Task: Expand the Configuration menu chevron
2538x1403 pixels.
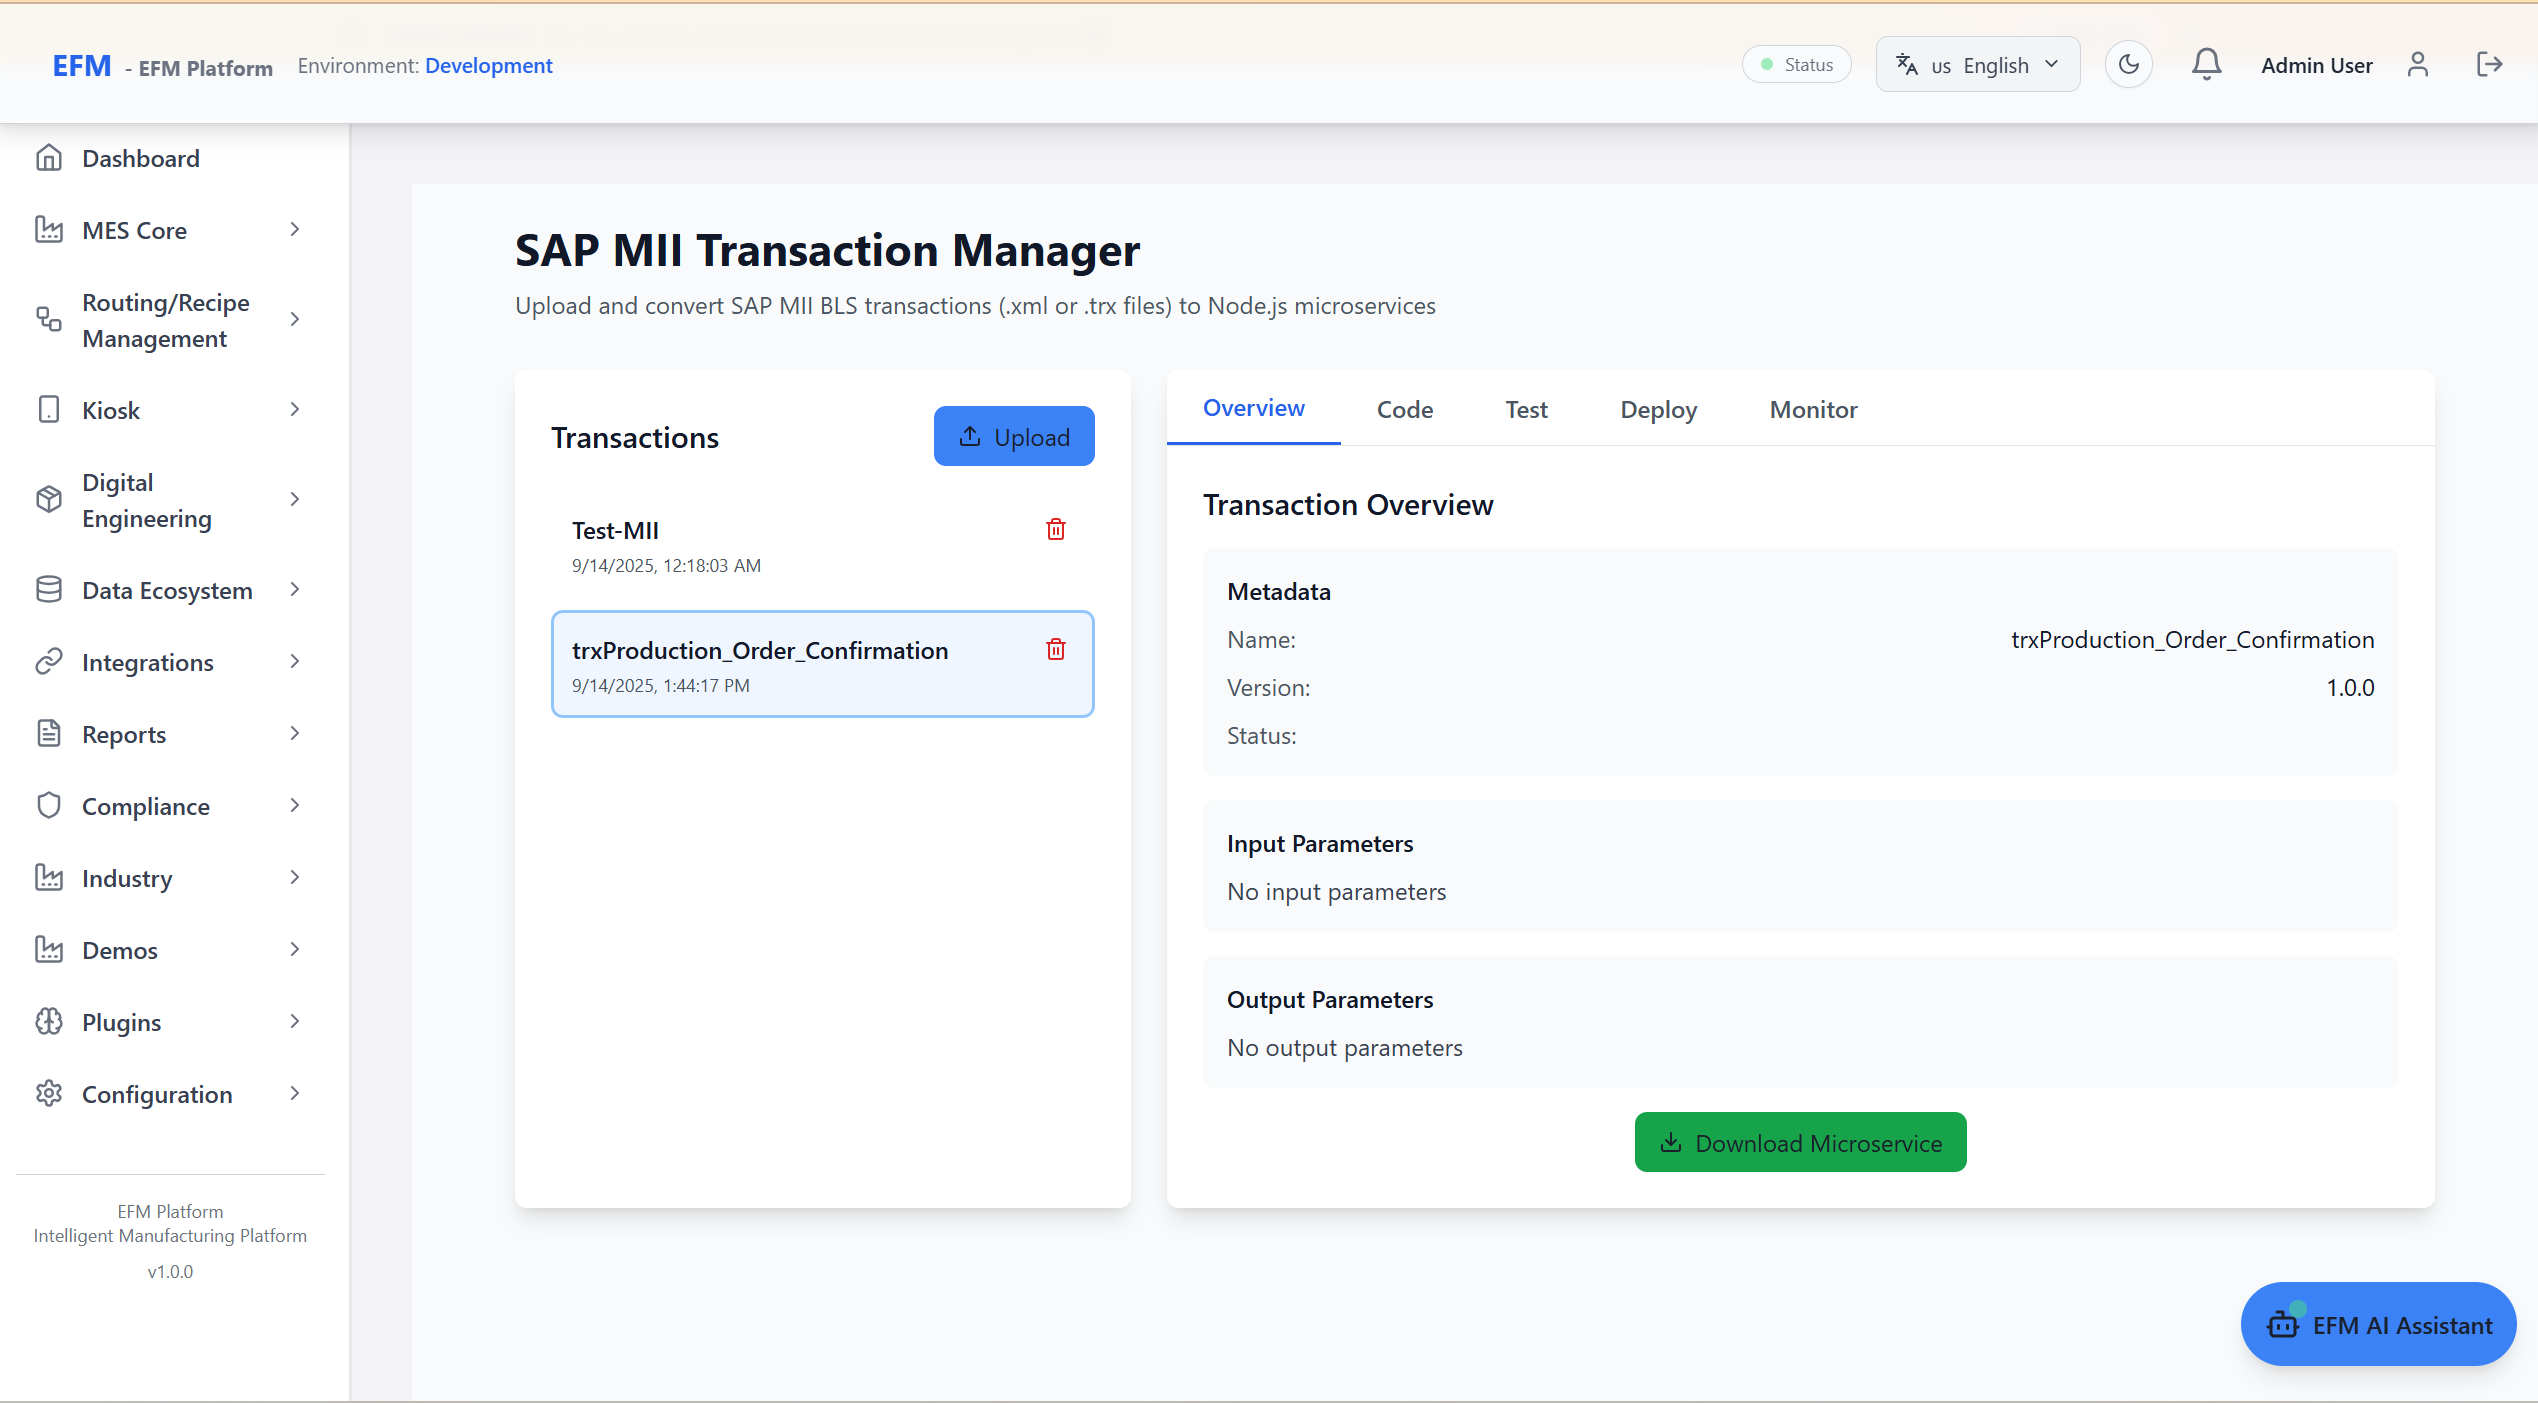Action: click(x=294, y=1093)
